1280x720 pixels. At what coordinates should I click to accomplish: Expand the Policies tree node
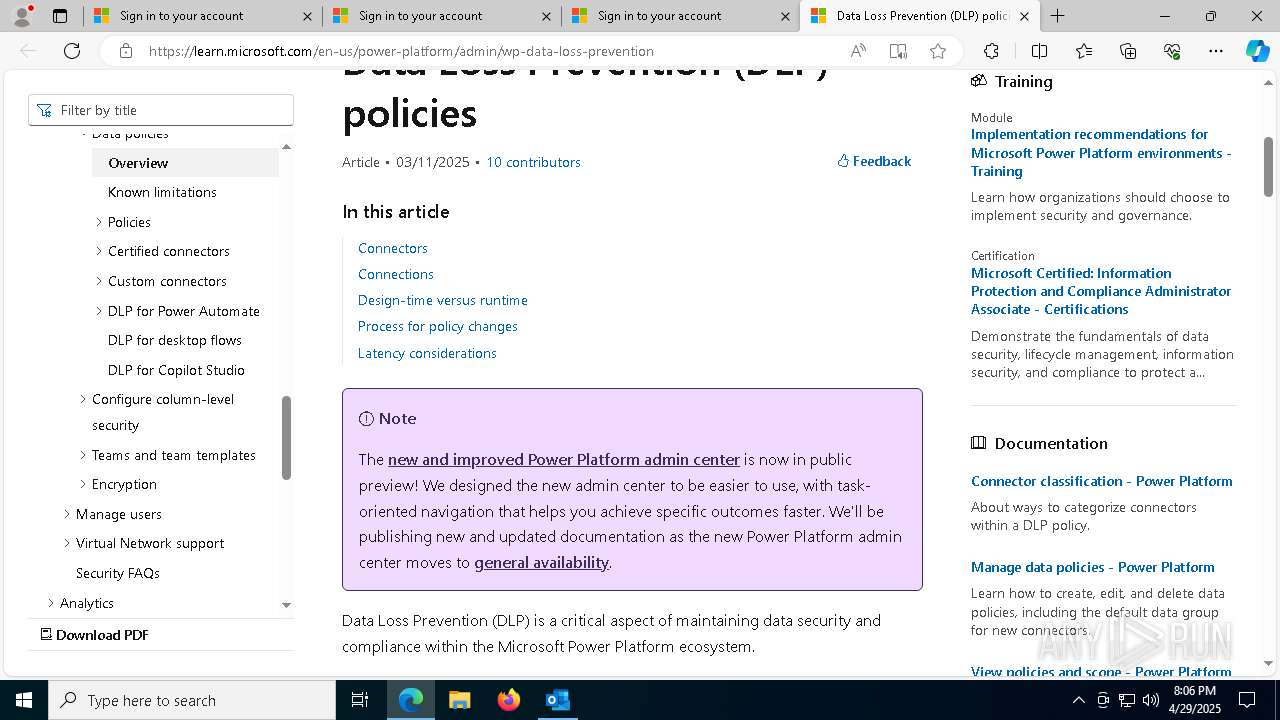pyautogui.click(x=99, y=222)
